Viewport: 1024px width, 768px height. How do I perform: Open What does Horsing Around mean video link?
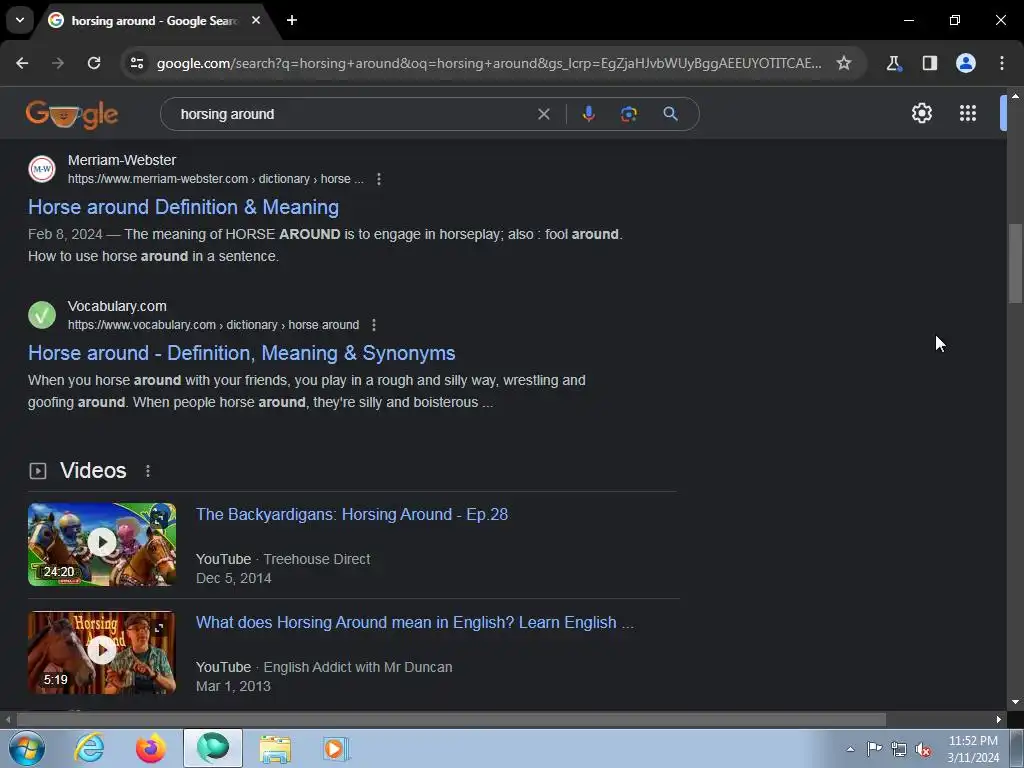point(415,622)
